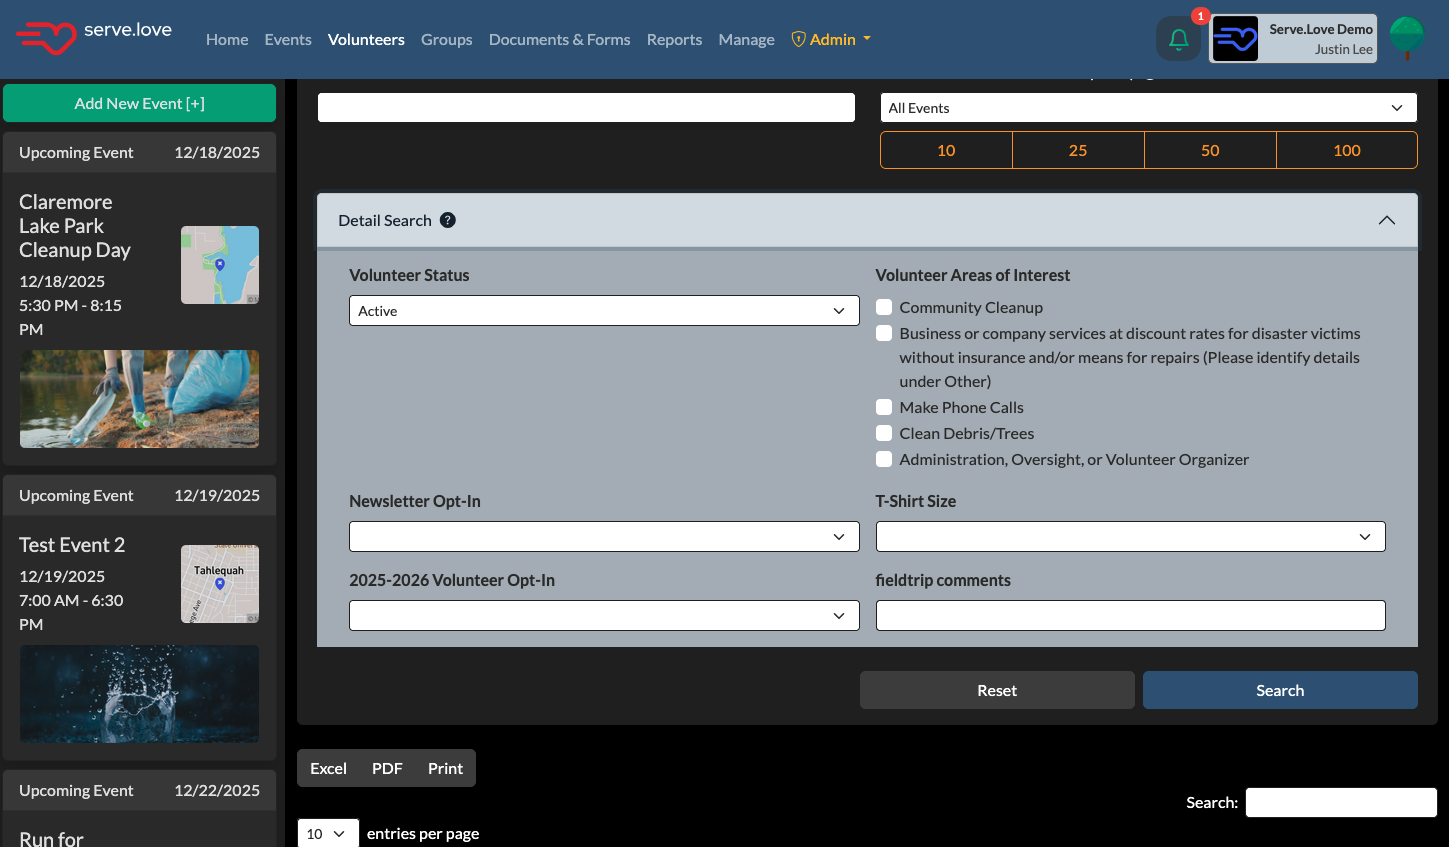1449x847 pixels.
Task: Click the Add New Event button
Action: tap(139, 103)
